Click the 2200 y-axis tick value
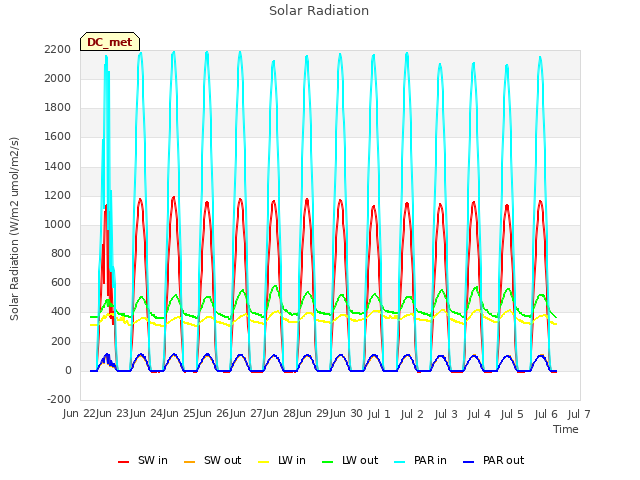 (58, 49)
